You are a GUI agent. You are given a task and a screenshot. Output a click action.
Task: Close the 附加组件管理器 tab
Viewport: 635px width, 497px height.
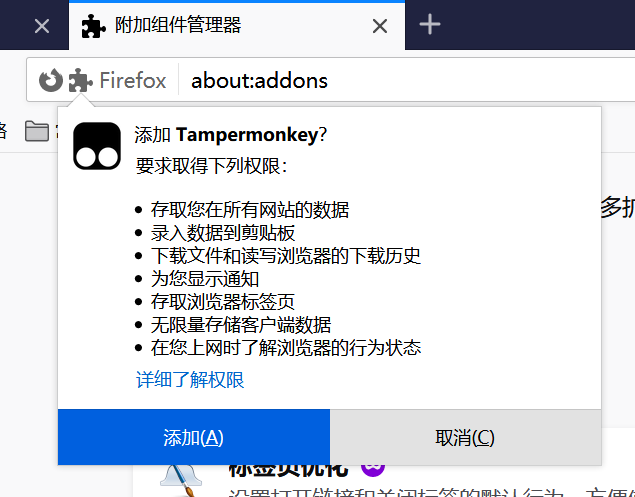[380, 26]
